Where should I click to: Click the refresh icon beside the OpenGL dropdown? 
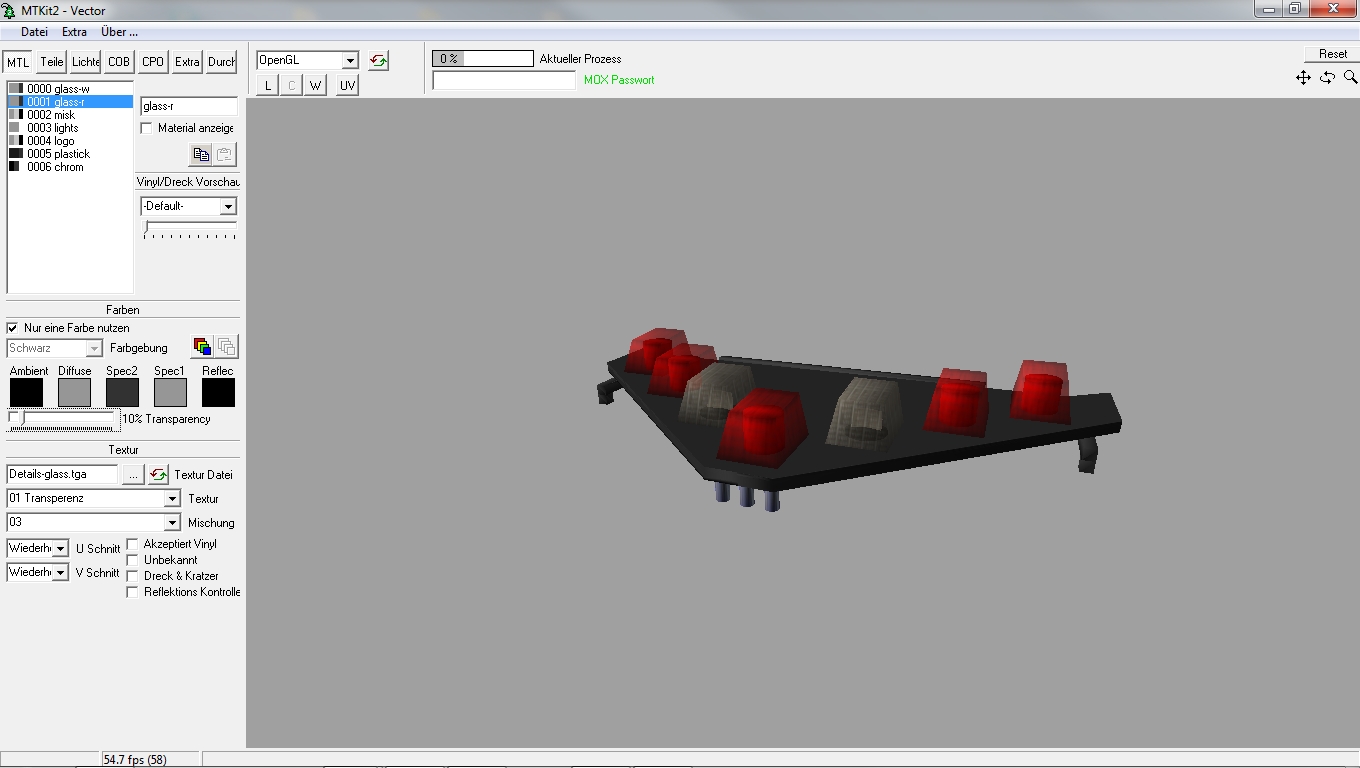coord(378,61)
